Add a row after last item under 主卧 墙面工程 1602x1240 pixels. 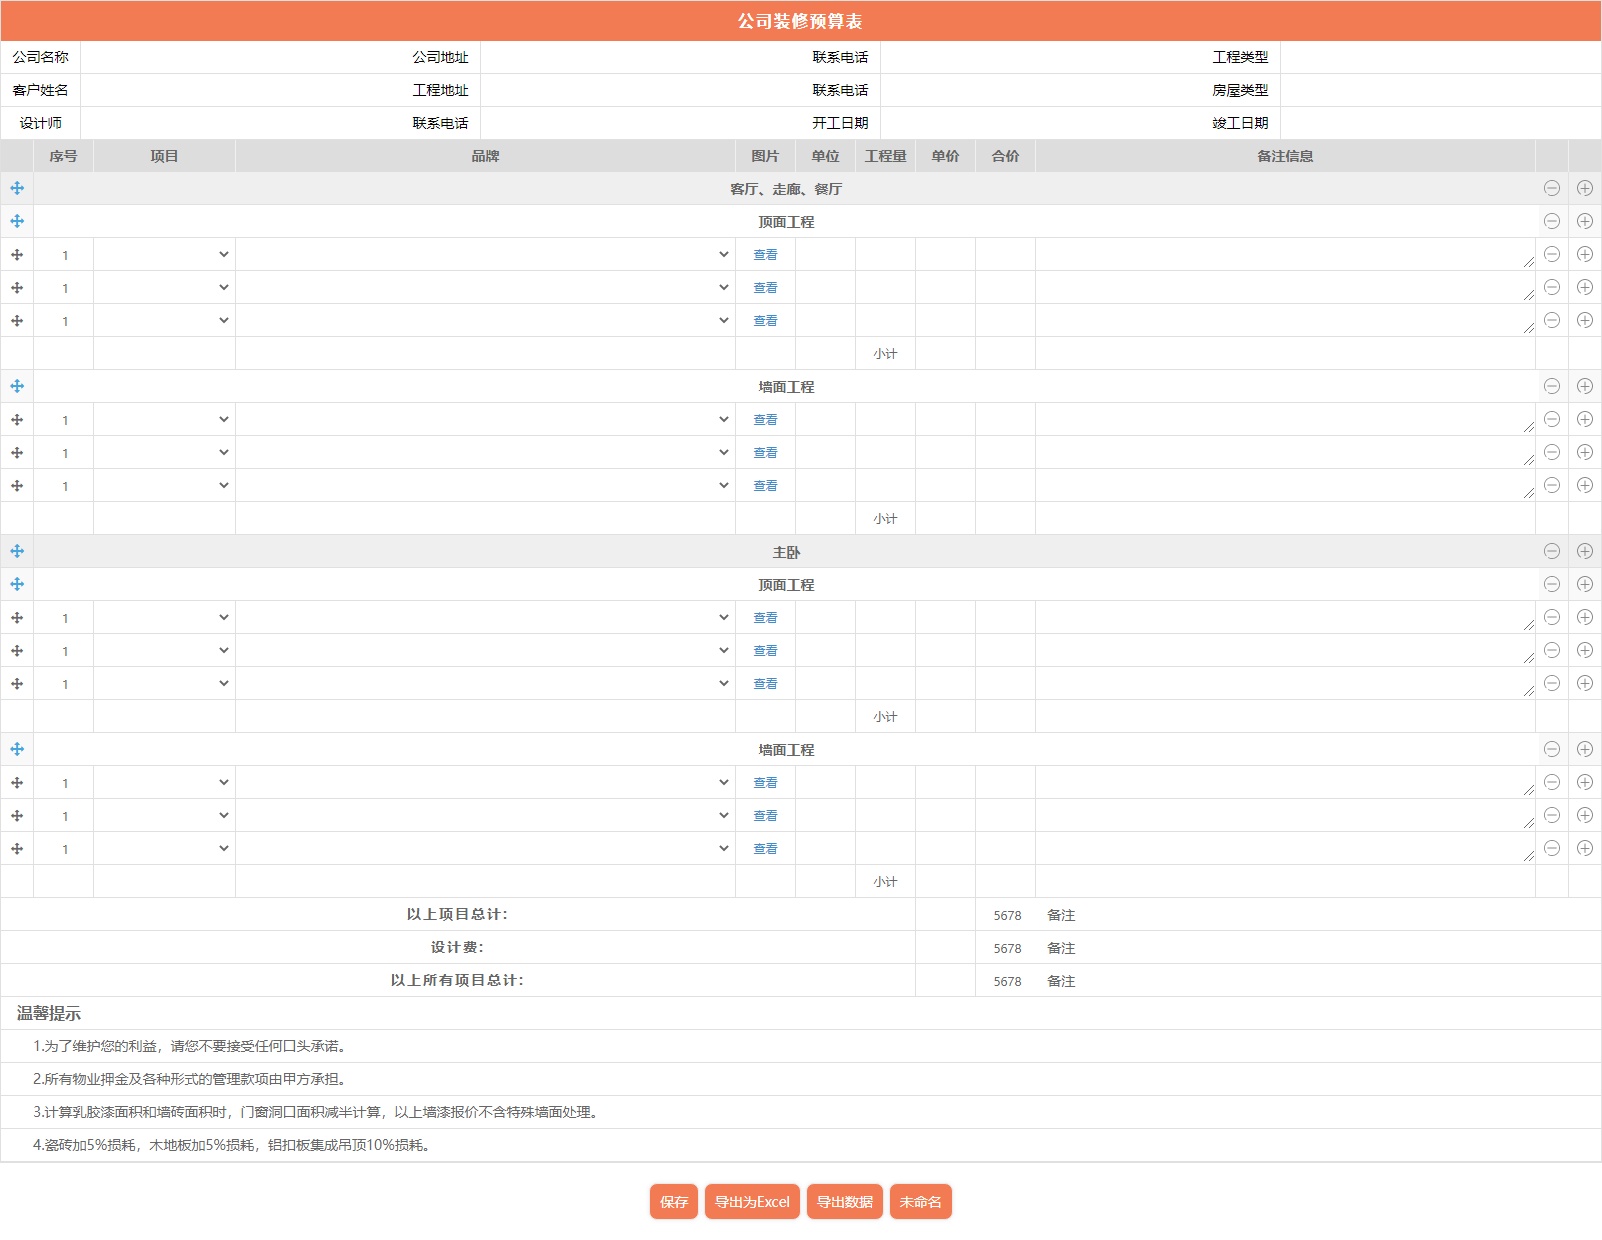click(1585, 848)
